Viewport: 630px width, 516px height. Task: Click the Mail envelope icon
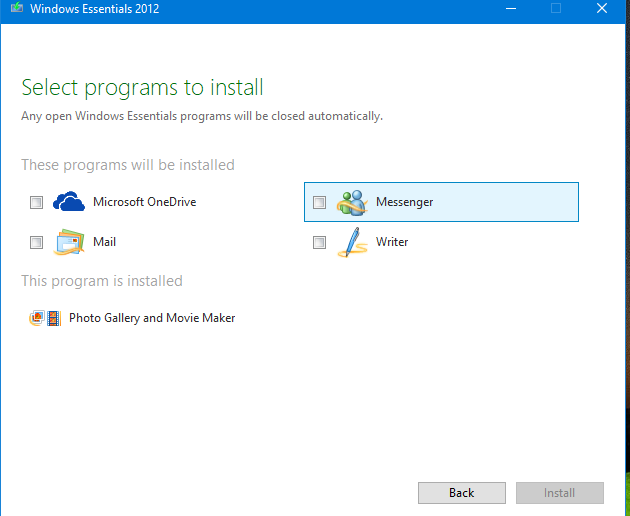click(69, 242)
